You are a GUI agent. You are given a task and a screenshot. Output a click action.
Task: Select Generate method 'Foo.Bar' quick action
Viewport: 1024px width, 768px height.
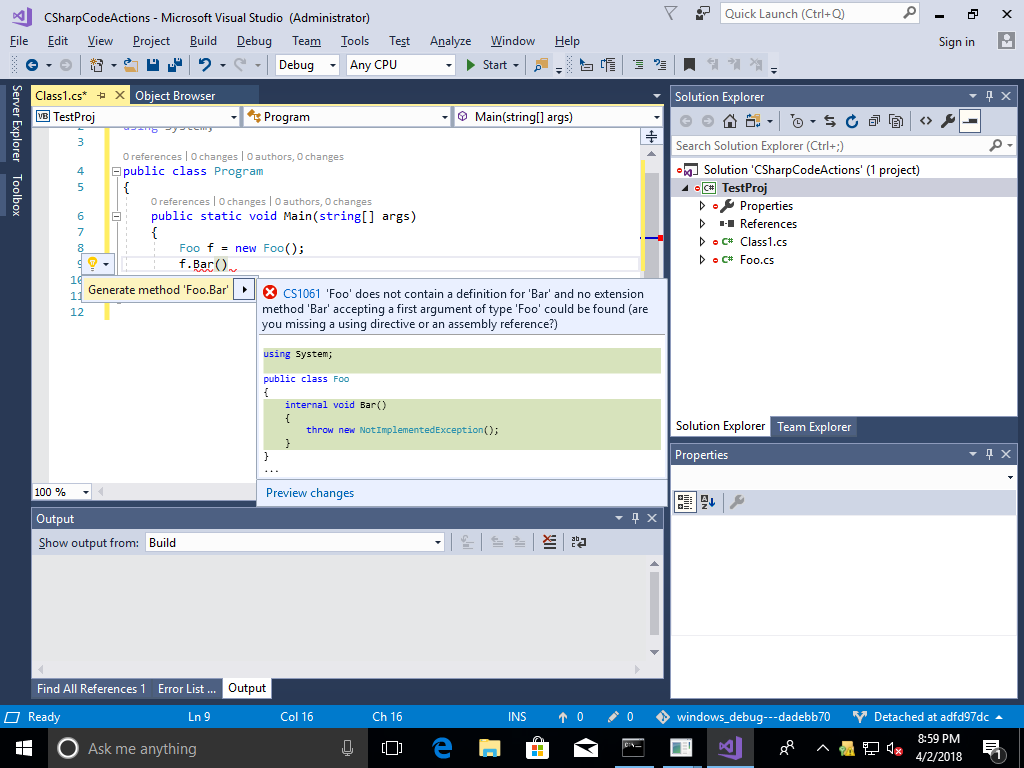coord(158,289)
